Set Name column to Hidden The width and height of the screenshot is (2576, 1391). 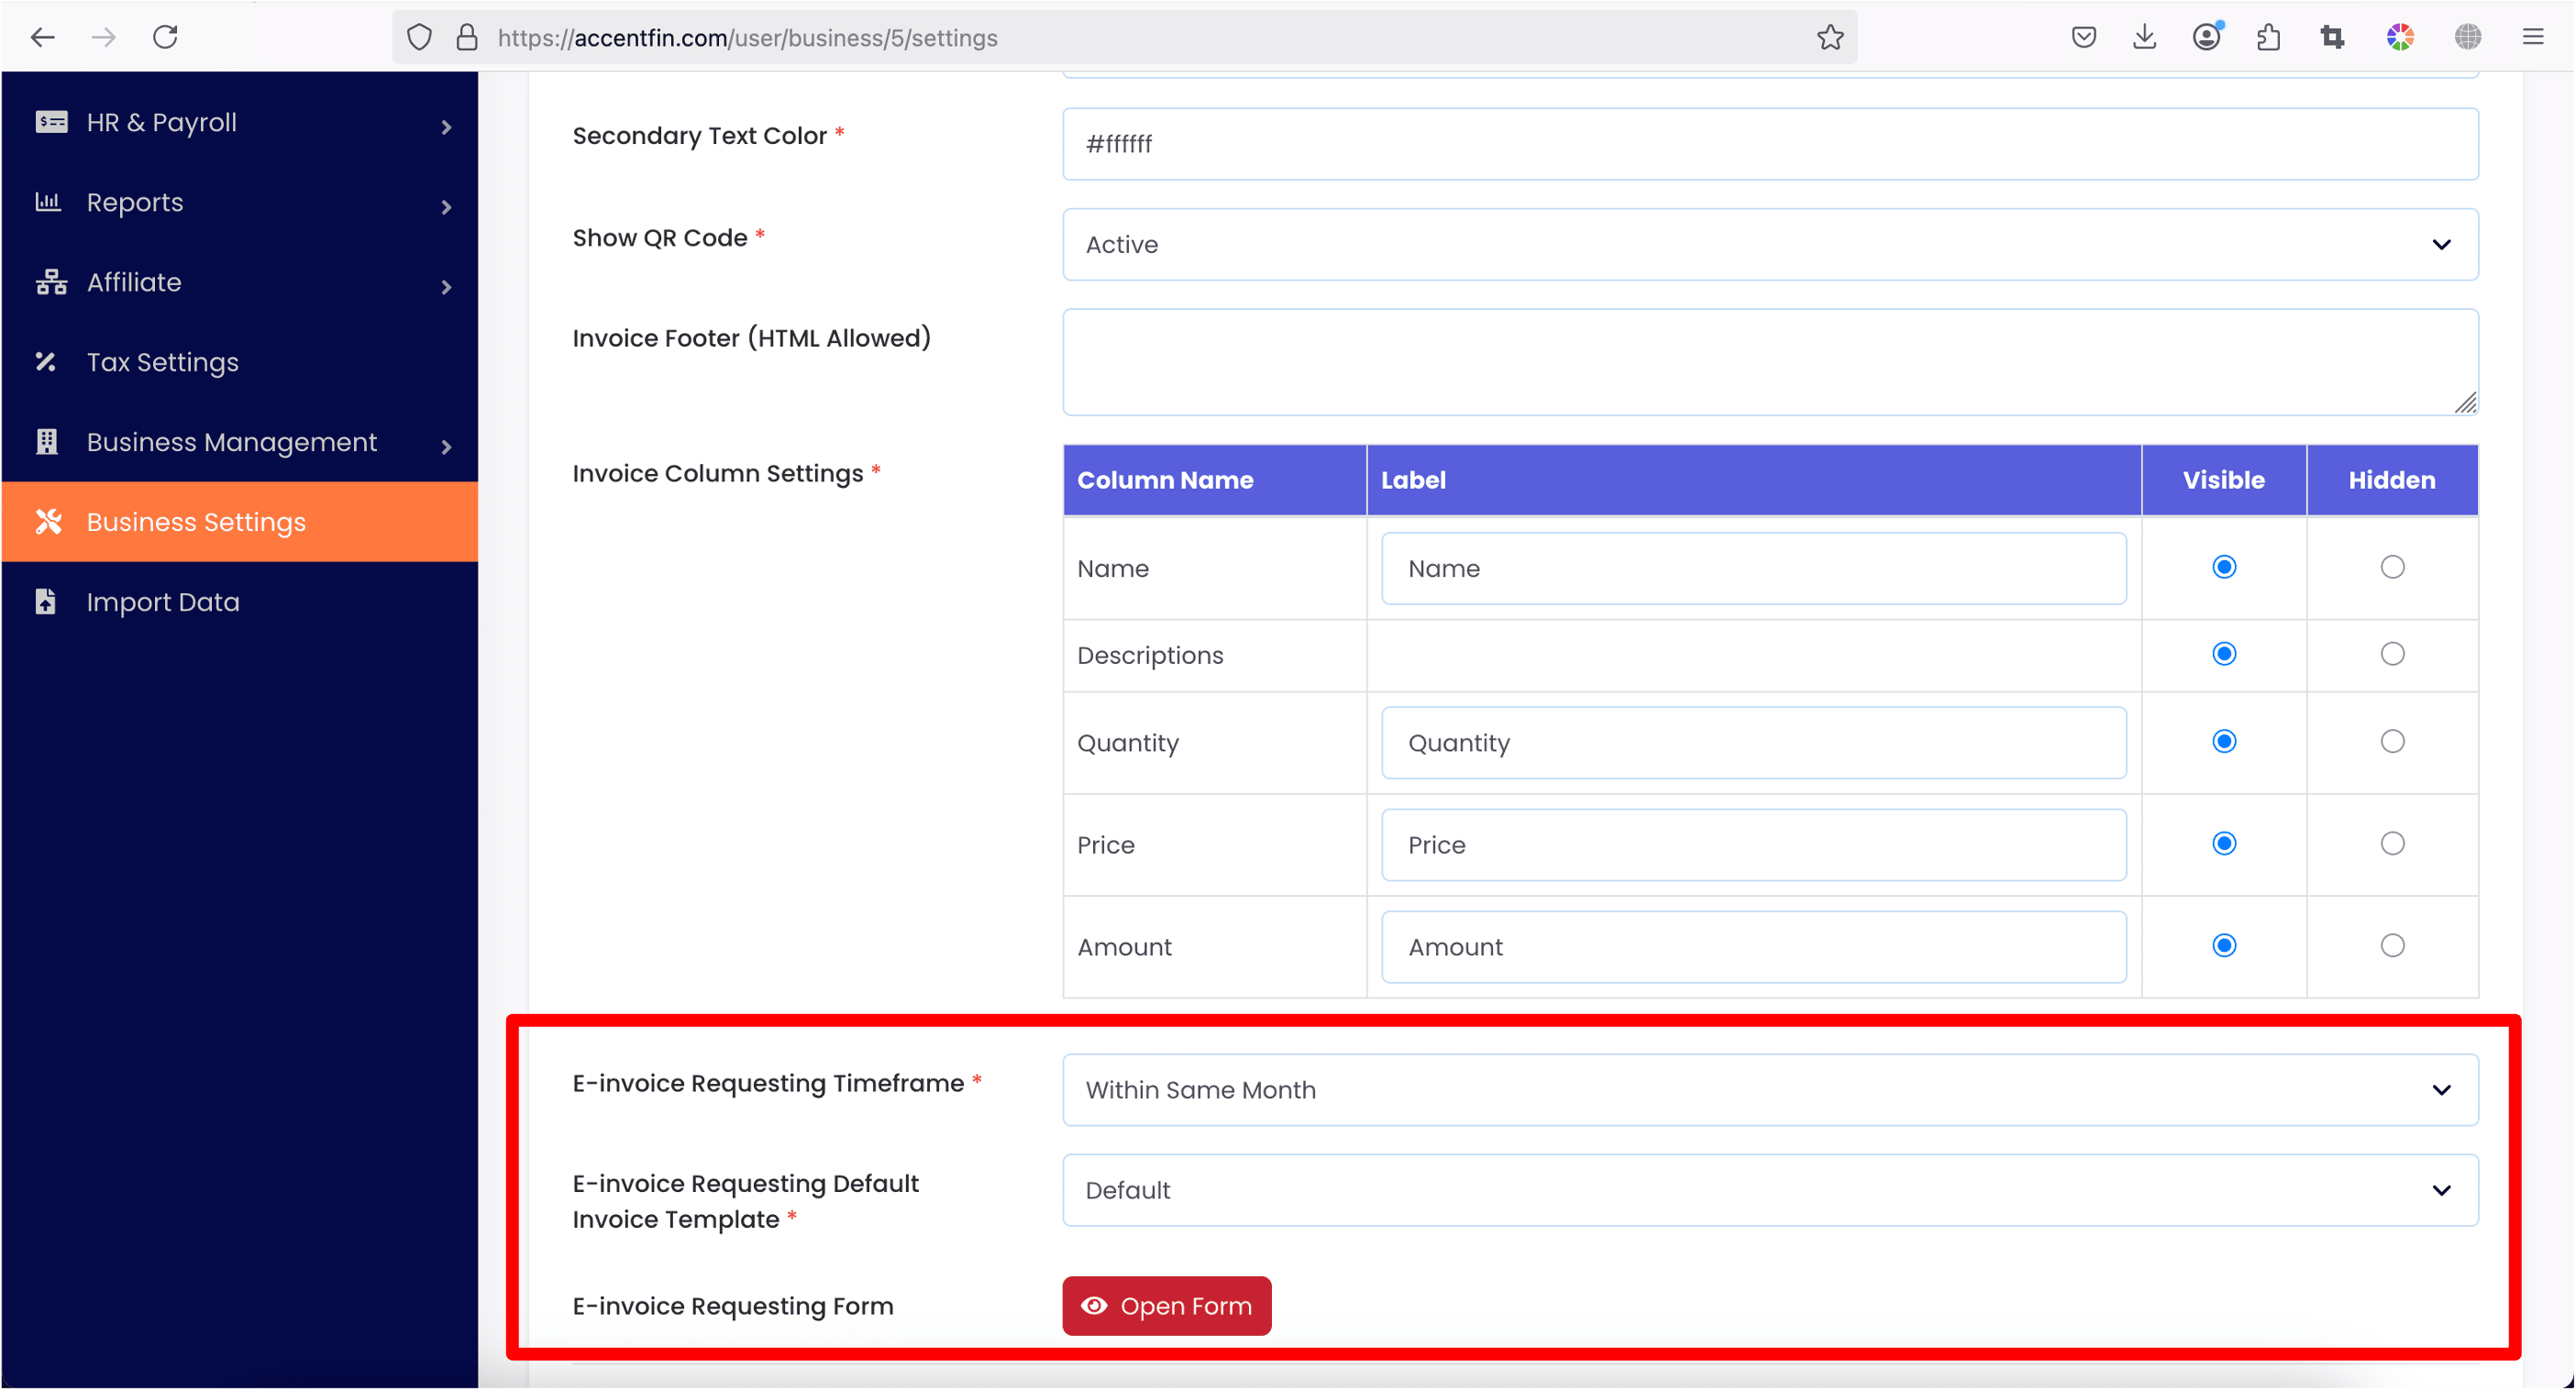tap(2391, 567)
